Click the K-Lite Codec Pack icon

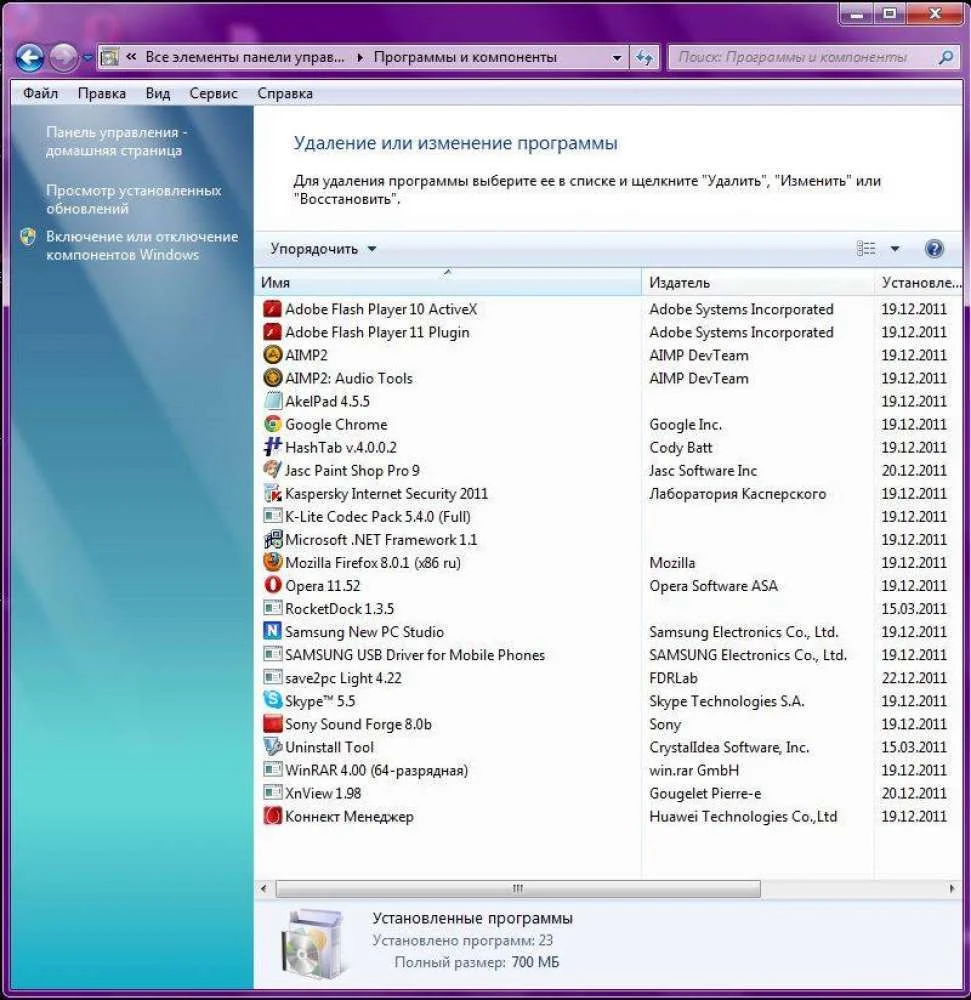(272, 517)
